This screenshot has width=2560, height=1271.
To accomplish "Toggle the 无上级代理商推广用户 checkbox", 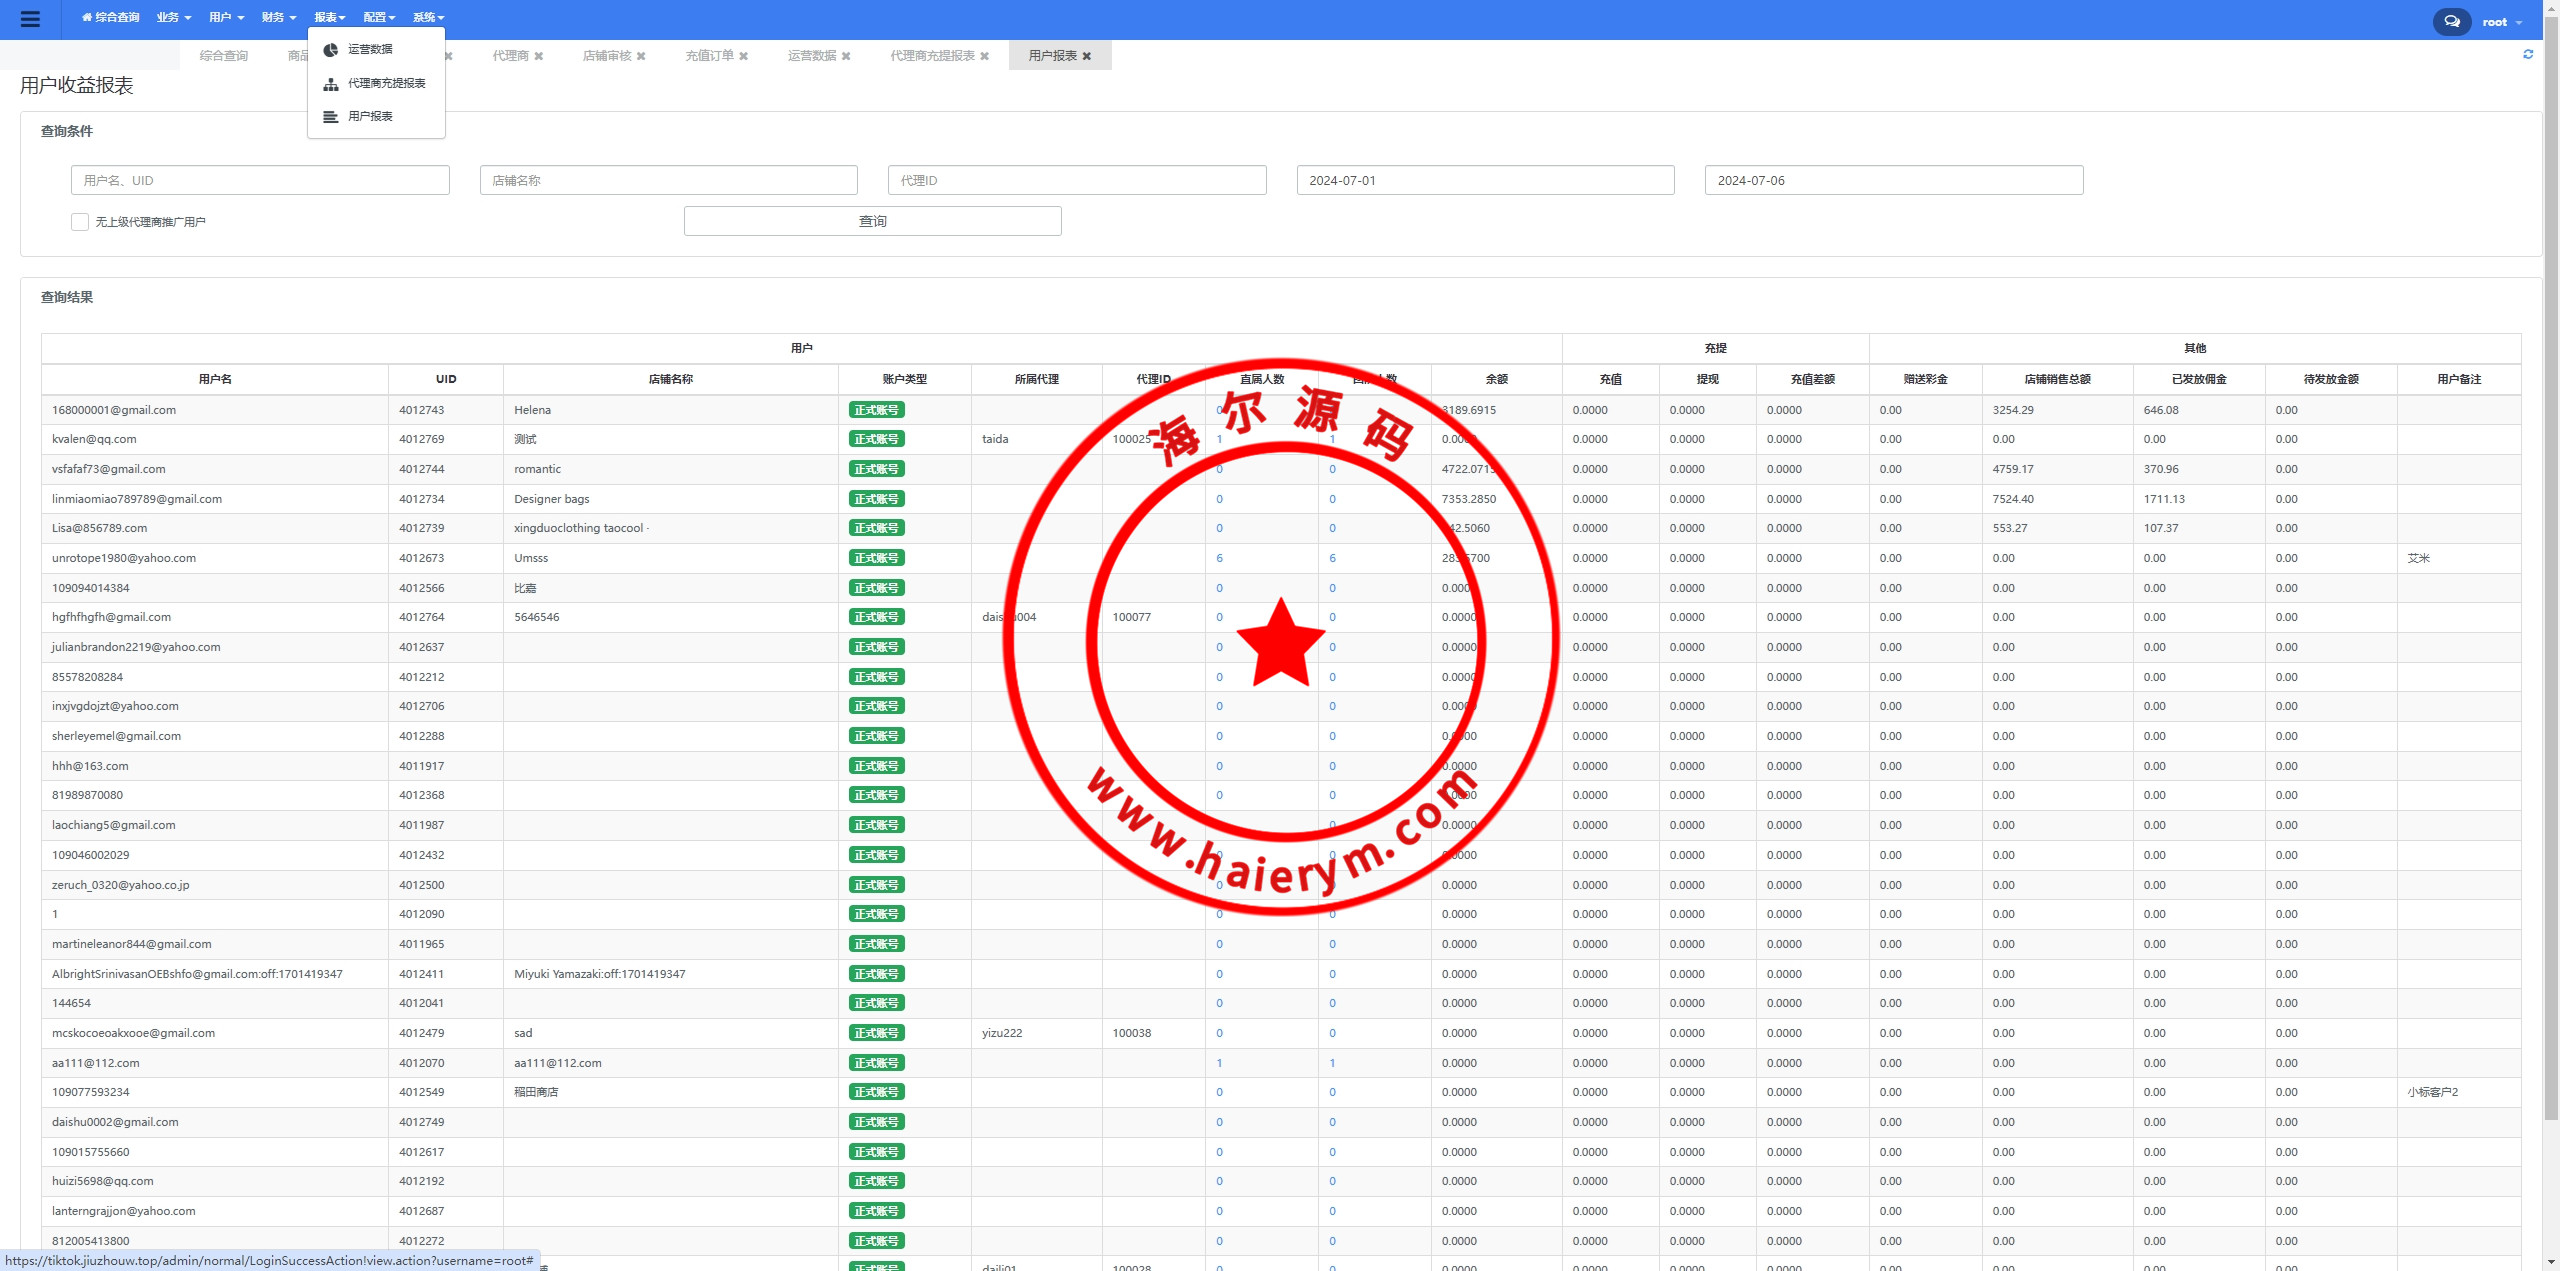I will click(80, 222).
